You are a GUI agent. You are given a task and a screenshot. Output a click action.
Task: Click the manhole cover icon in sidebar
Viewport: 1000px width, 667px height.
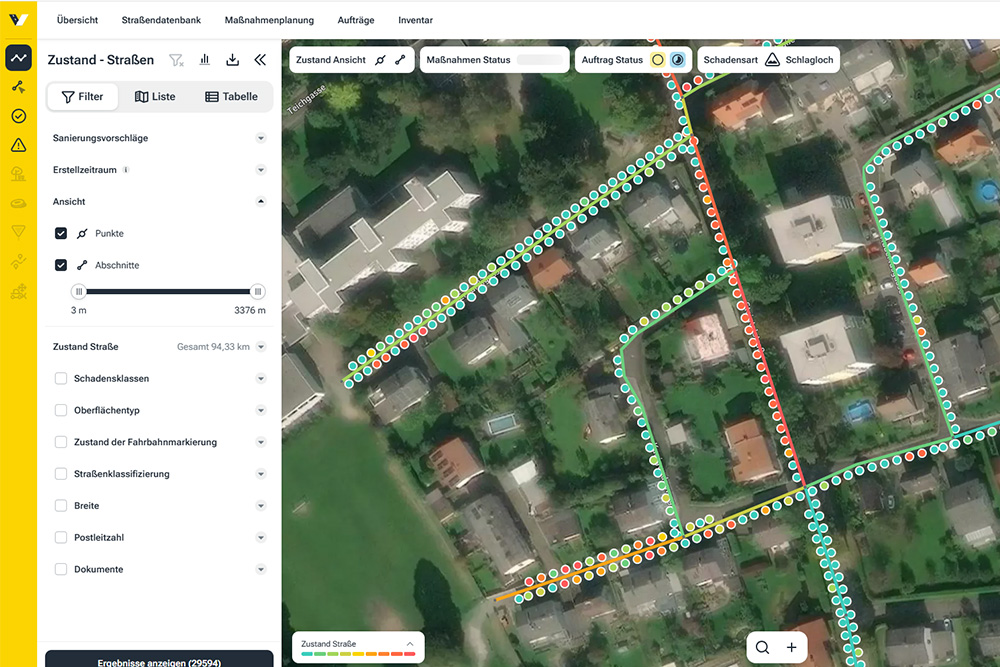click(x=18, y=203)
